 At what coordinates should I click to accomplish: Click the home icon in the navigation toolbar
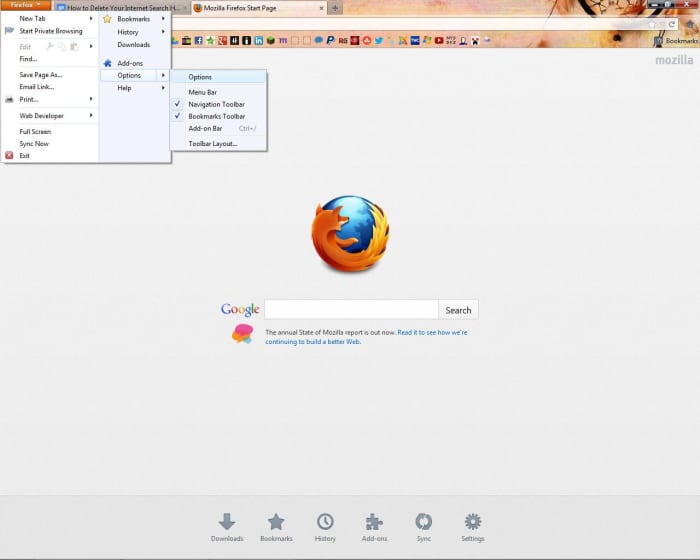[690, 24]
